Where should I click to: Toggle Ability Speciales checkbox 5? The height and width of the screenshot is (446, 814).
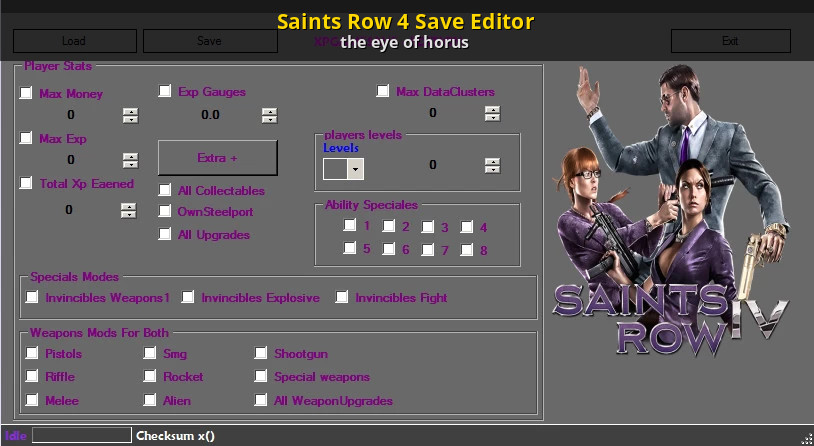[x=350, y=249]
